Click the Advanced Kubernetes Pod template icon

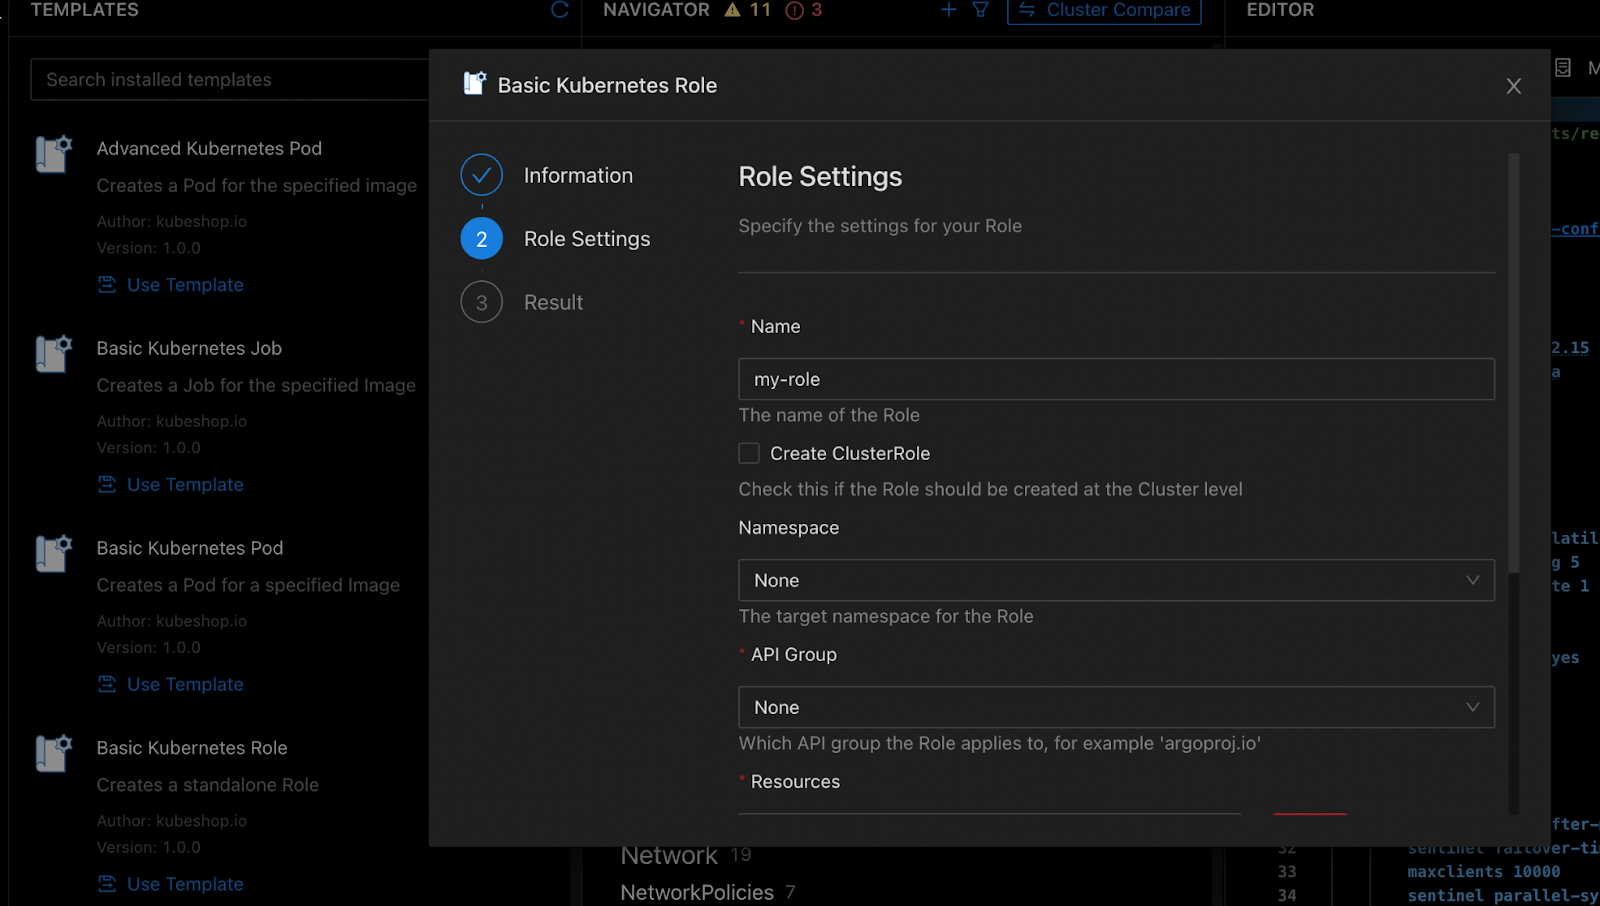(x=54, y=154)
